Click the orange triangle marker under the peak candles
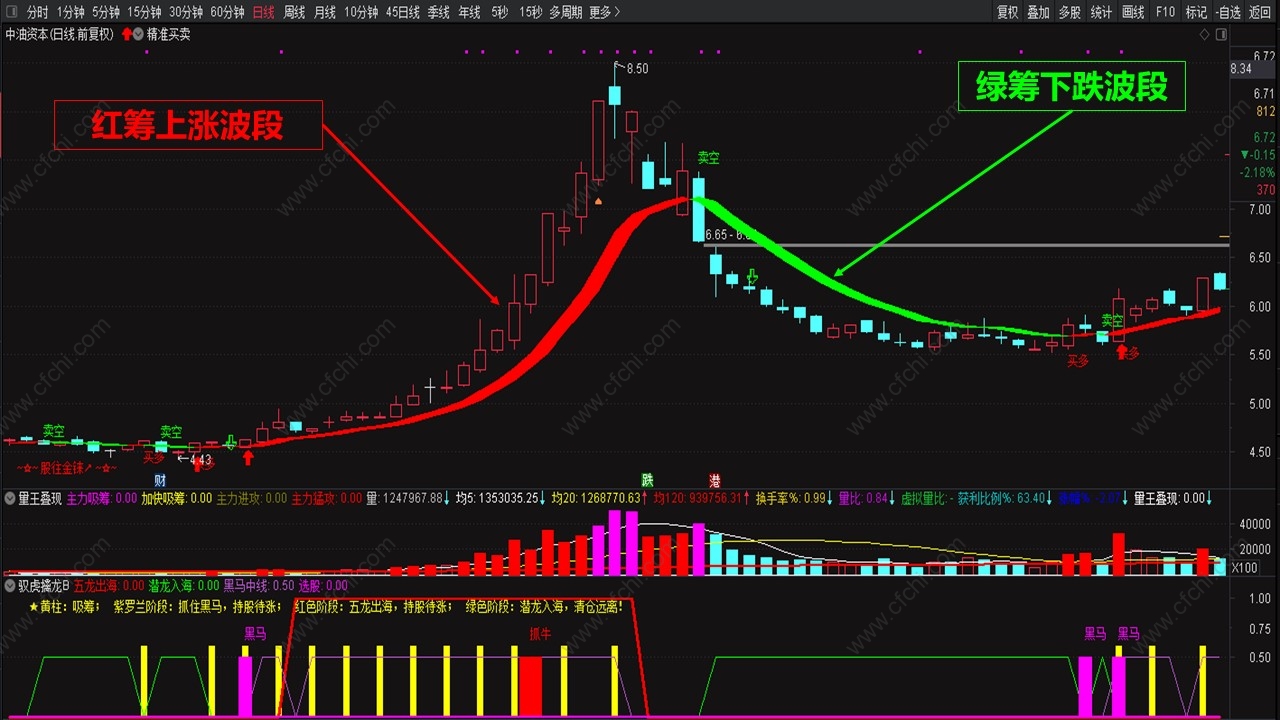1280x720 pixels. pyautogui.click(x=598, y=201)
